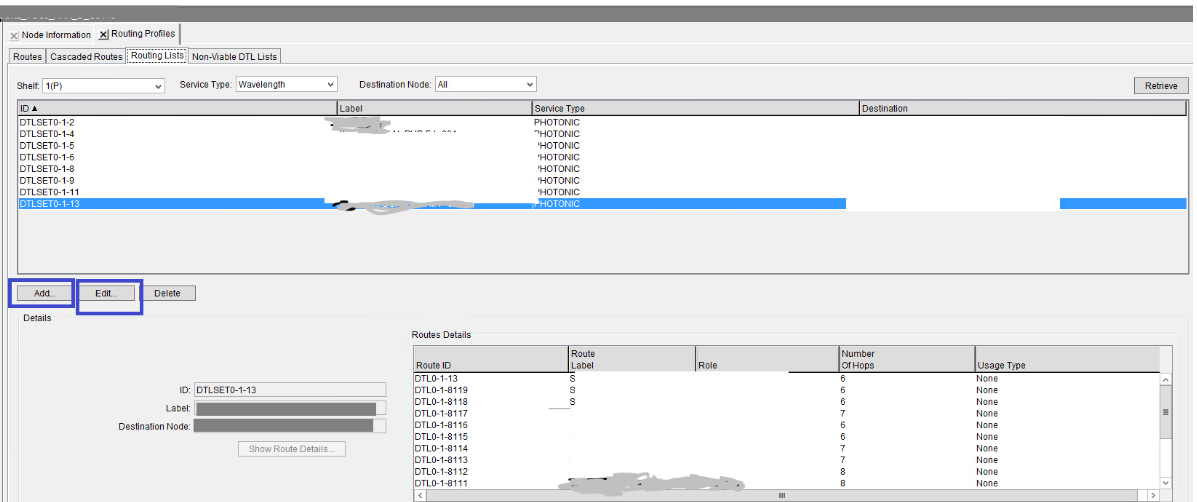Click routes table scroll up arrow
This screenshot has width=1197, height=502.
point(1166,379)
